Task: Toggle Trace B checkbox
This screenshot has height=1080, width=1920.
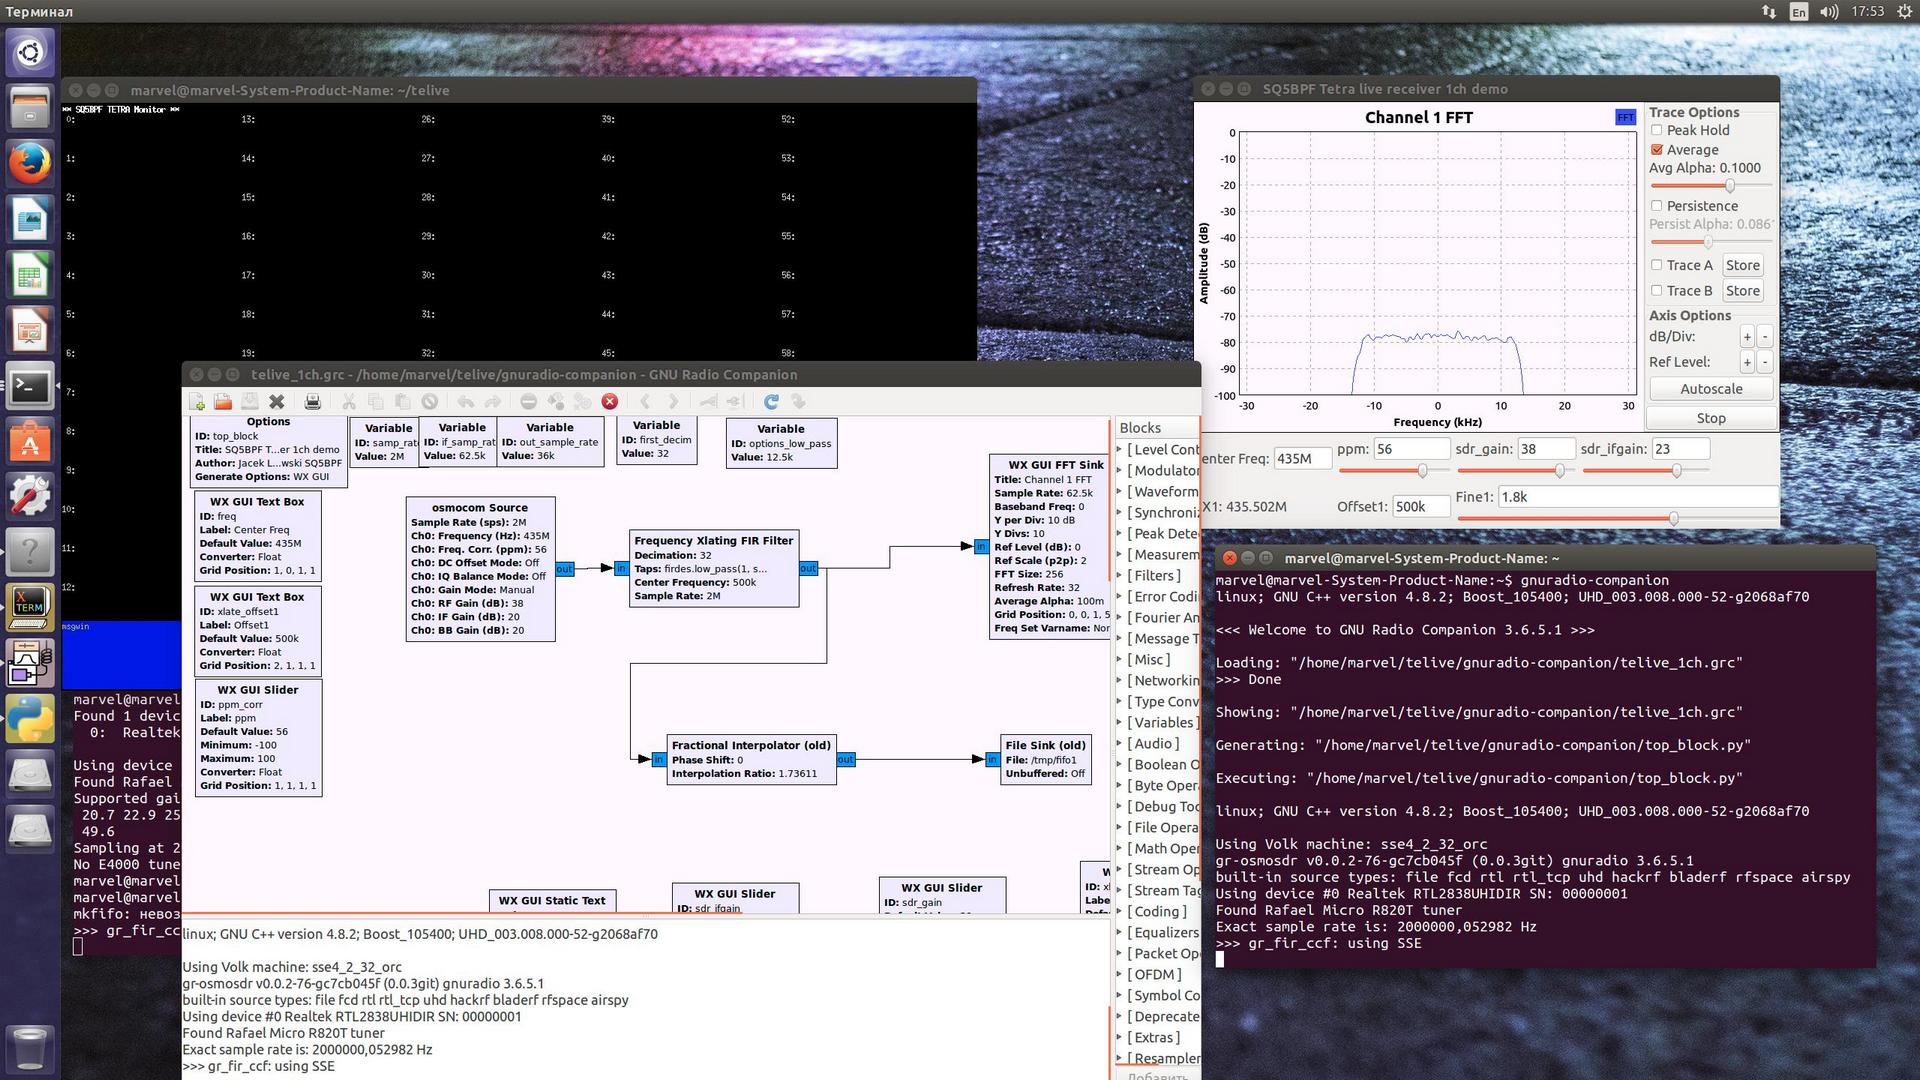Action: point(1657,291)
